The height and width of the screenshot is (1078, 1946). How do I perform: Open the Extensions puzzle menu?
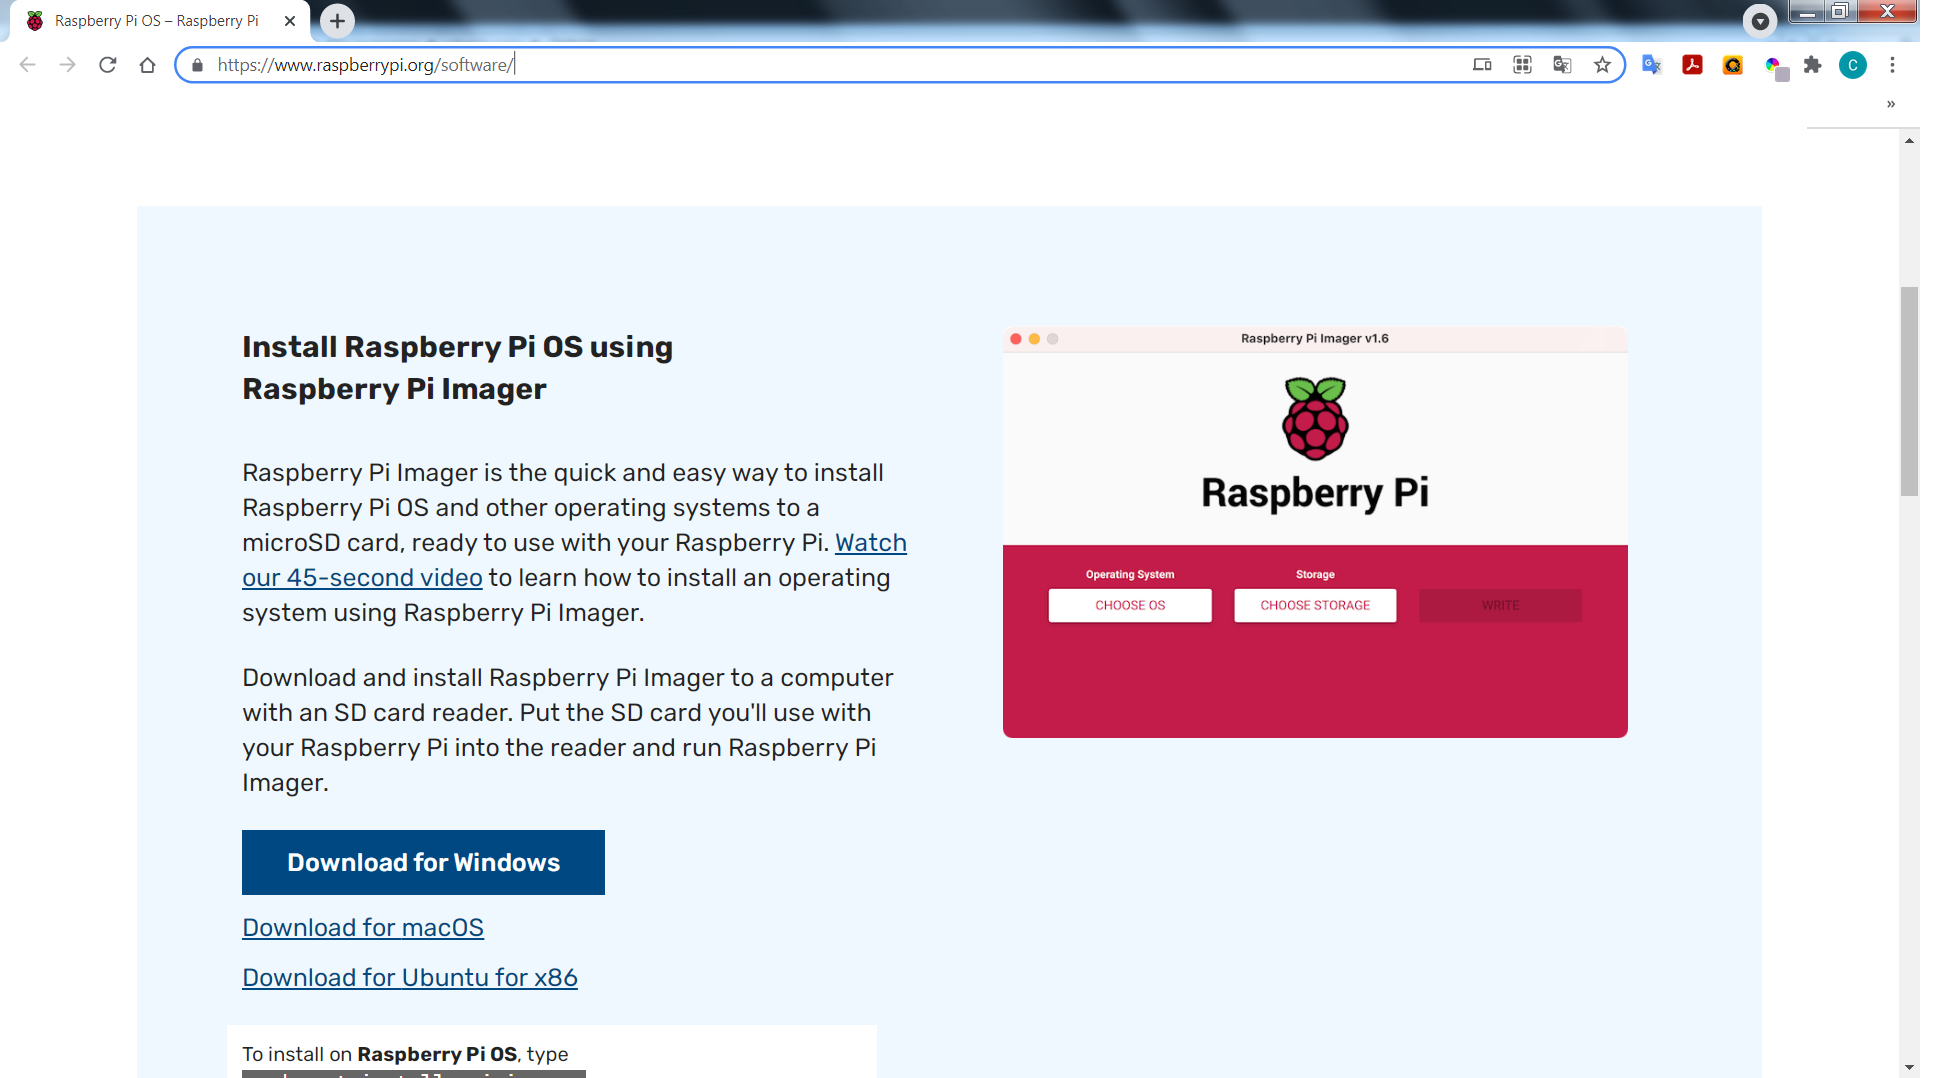(1812, 65)
